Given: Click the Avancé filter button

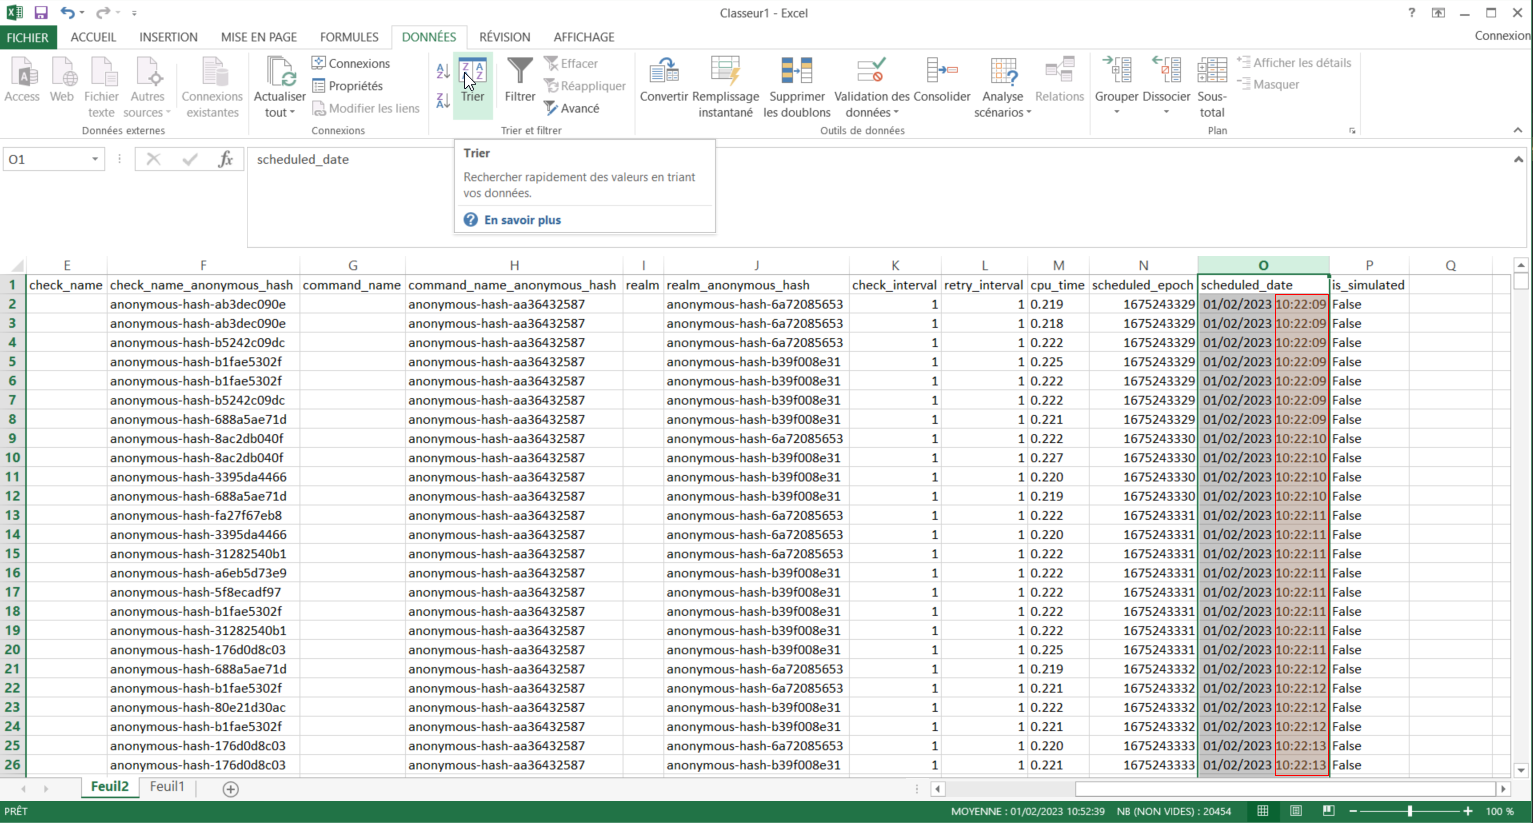Looking at the screenshot, I should 571,108.
